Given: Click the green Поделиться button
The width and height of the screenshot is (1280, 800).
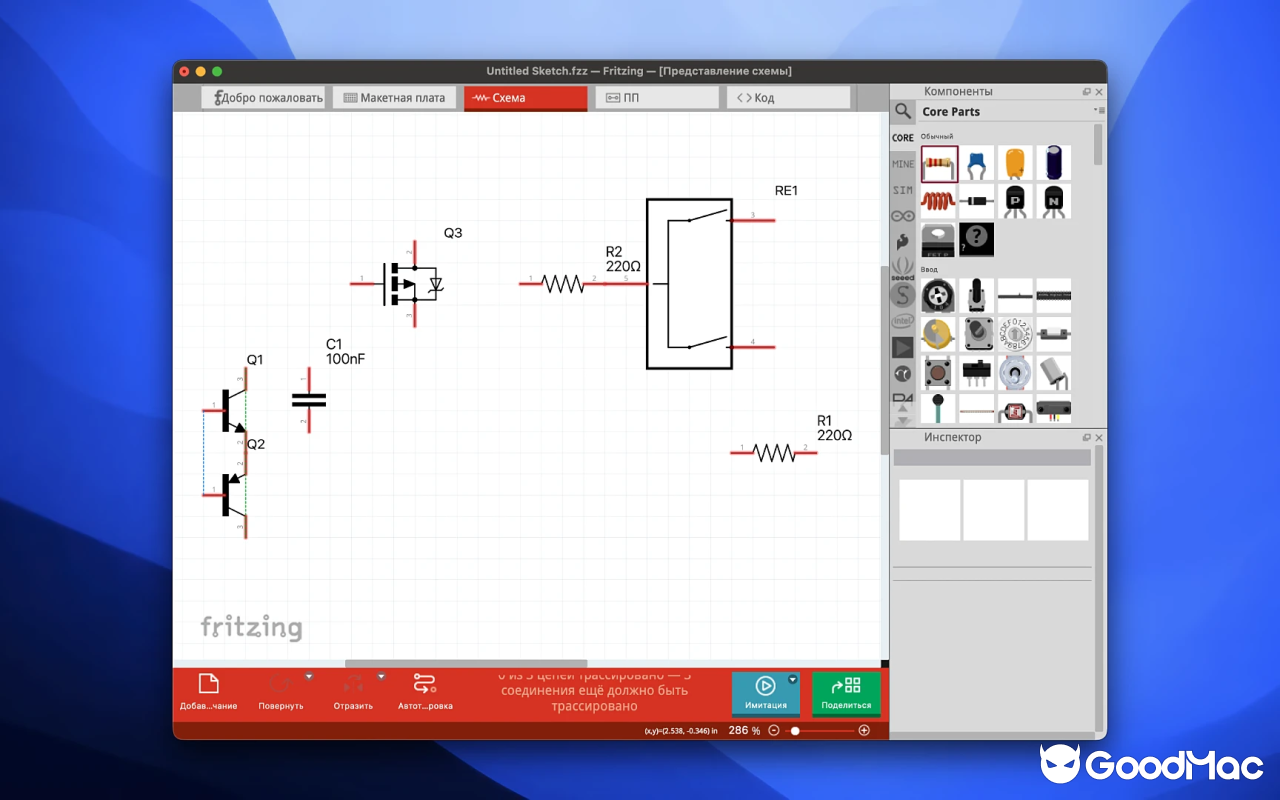Looking at the screenshot, I should point(846,693).
